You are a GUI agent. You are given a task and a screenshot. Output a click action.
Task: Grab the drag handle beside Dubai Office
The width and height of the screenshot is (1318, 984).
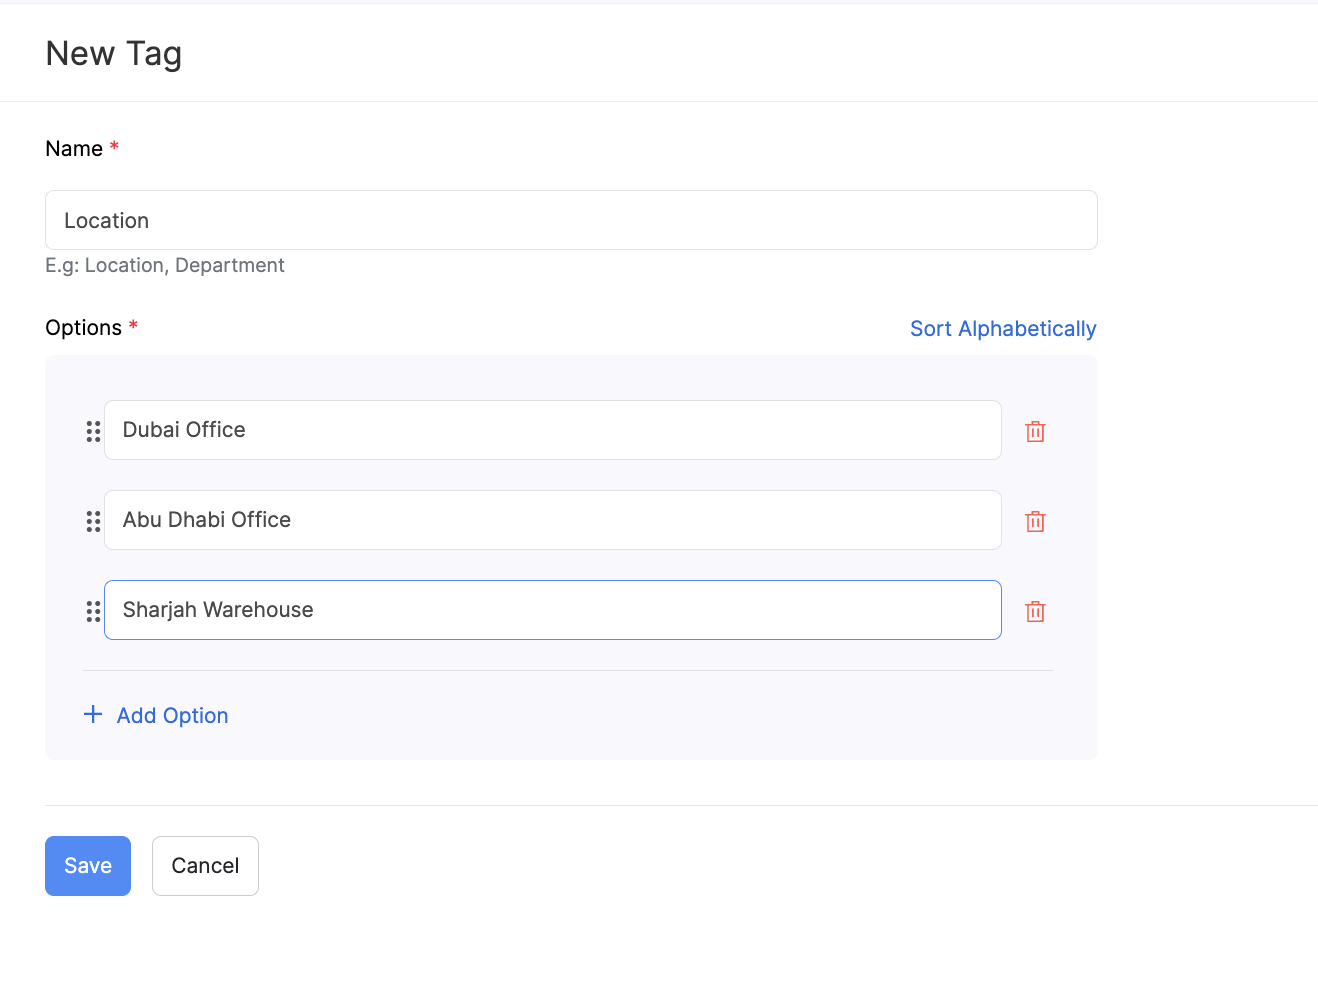(93, 431)
